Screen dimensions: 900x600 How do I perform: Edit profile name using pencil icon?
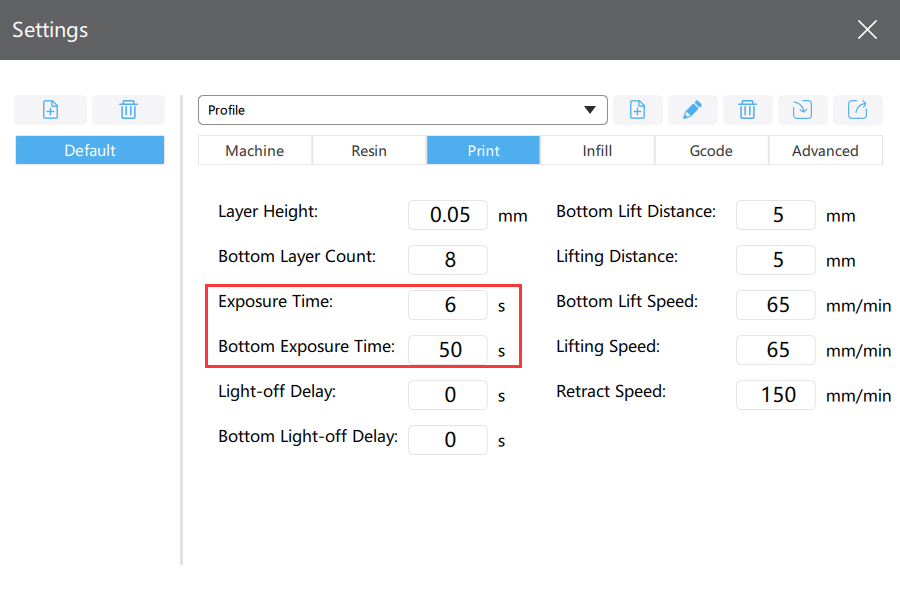pos(692,110)
